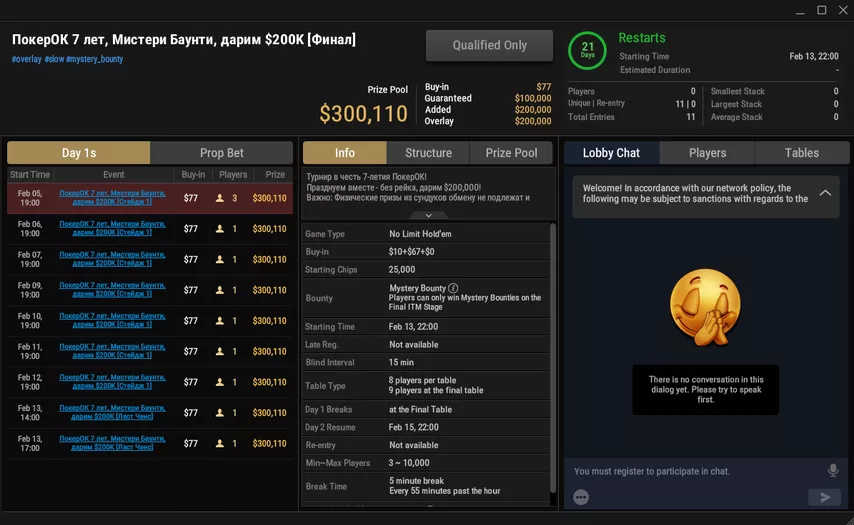The image size is (854, 525).
Task: Open the Feb 06, 19:00 event link
Action: point(112,228)
